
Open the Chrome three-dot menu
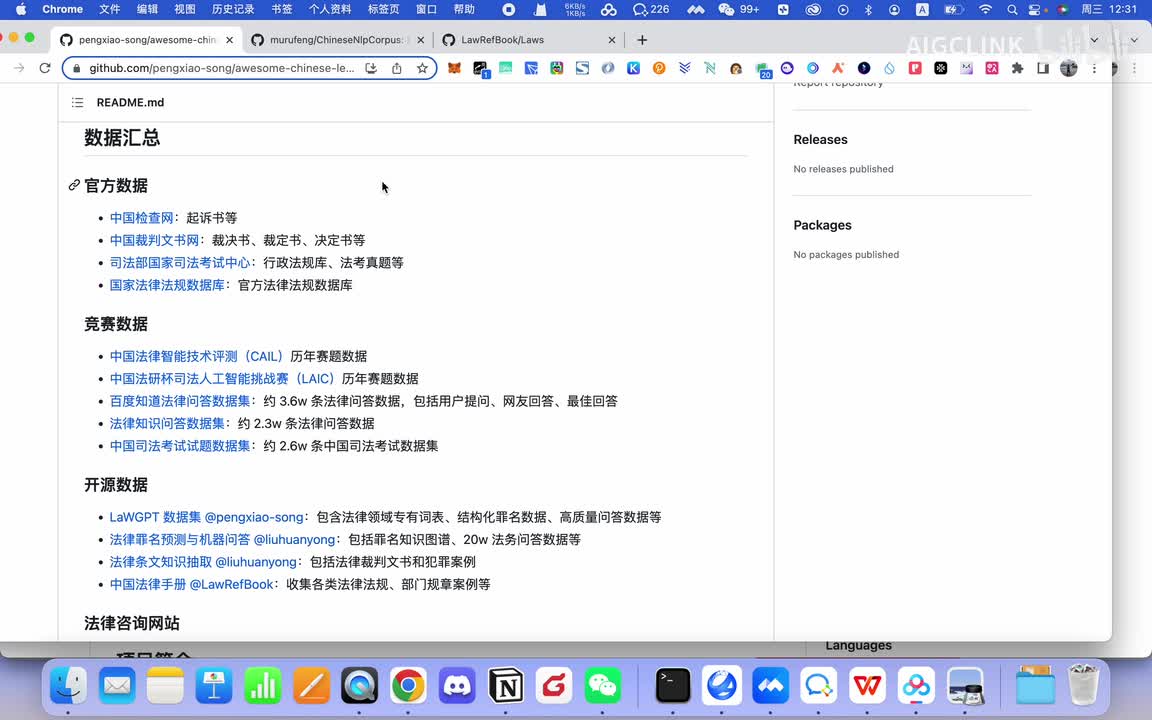(1095, 68)
